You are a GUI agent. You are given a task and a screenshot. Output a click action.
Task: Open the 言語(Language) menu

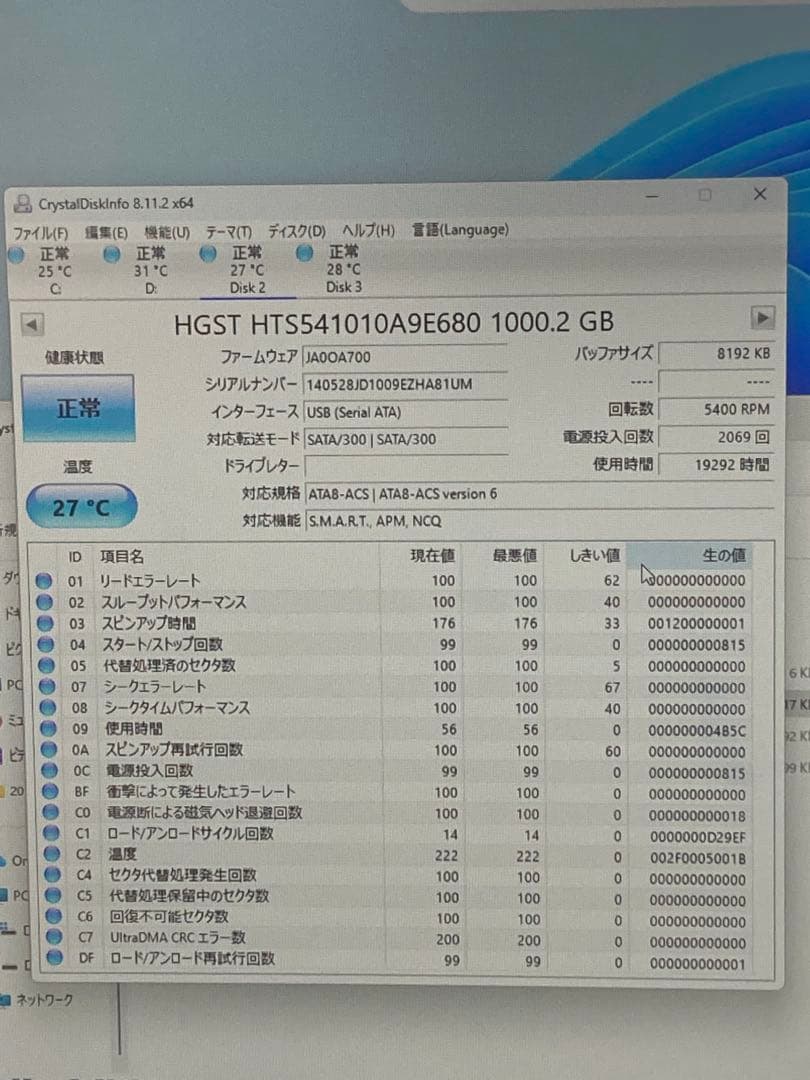pyautogui.click(x=458, y=230)
